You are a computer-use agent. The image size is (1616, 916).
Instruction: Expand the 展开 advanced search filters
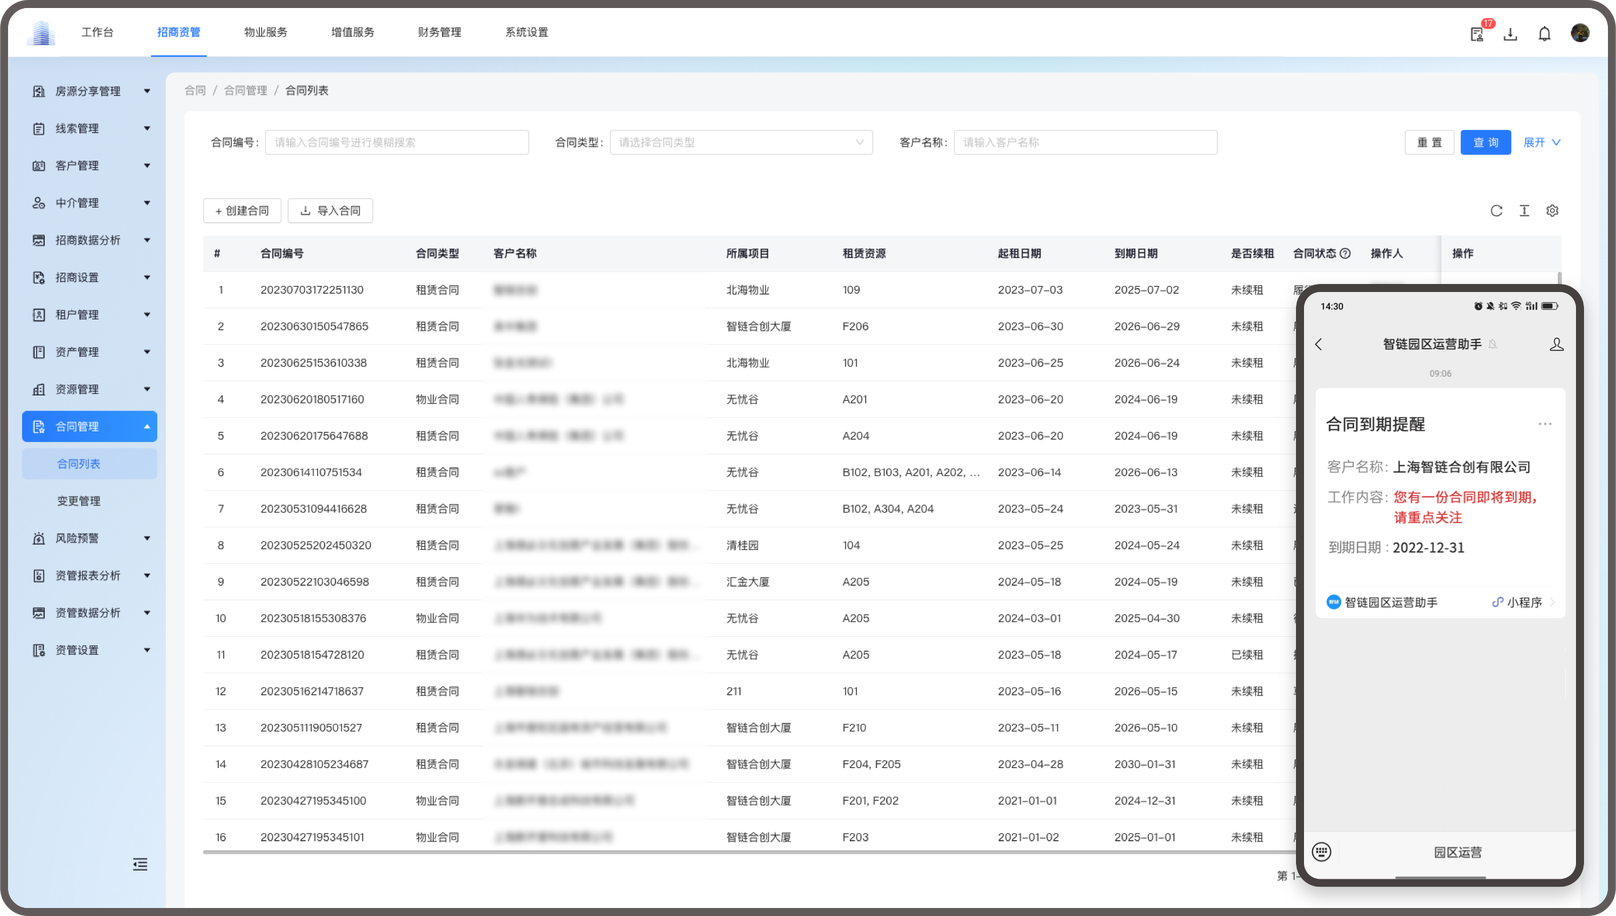coord(1541,143)
